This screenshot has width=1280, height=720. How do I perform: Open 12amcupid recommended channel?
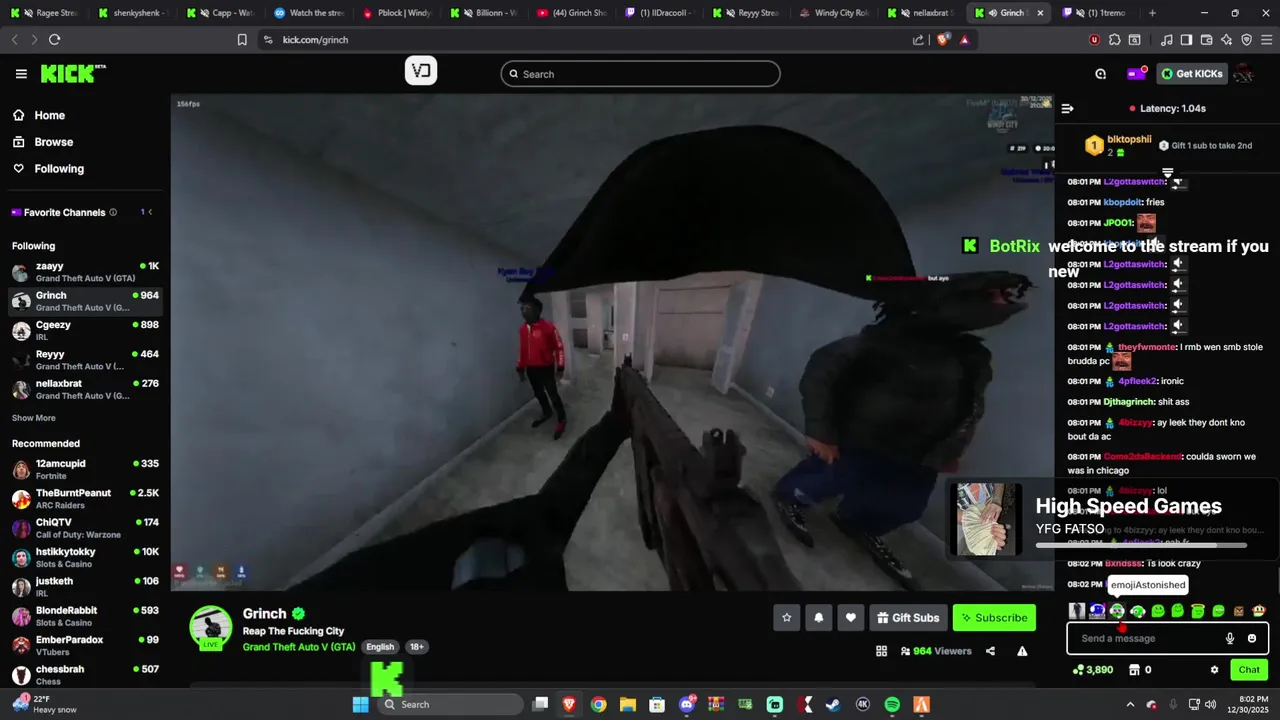coord(85,470)
